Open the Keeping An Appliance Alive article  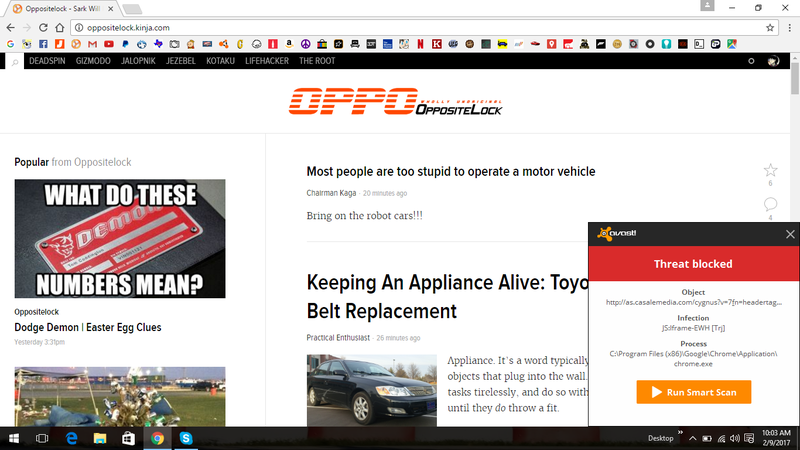(447, 296)
